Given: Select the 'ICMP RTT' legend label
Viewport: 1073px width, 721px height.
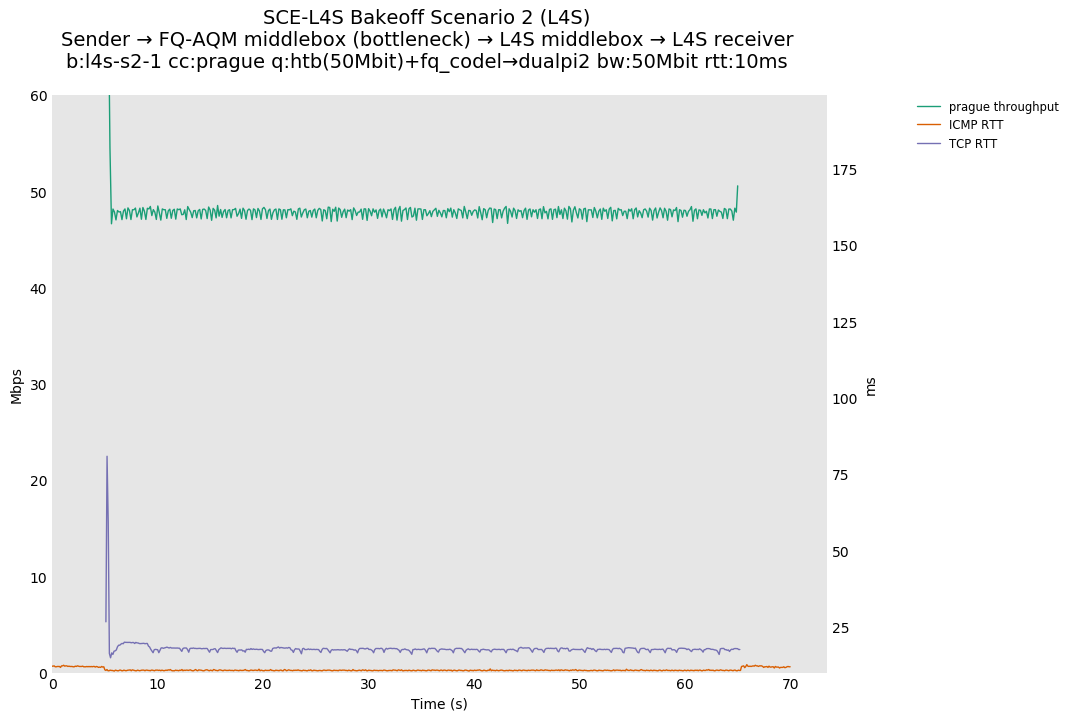Looking at the screenshot, I should click(x=975, y=125).
